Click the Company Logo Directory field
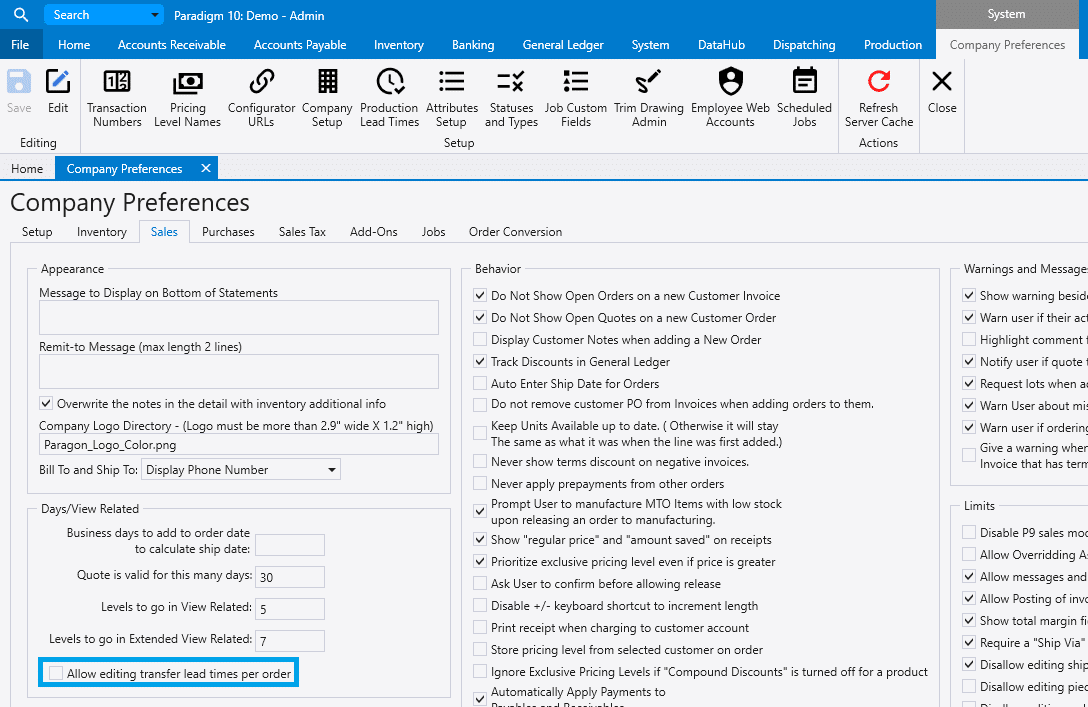1088x707 pixels. coord(239,445)
